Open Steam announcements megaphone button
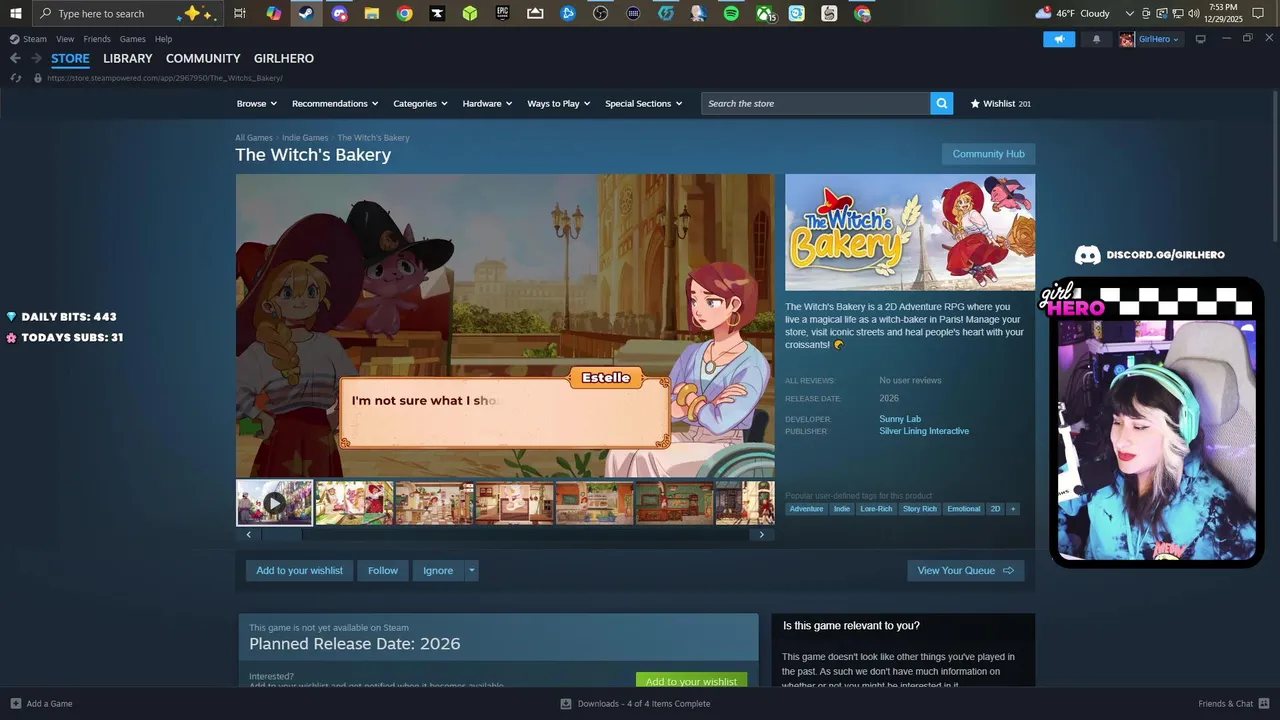 1059,39
